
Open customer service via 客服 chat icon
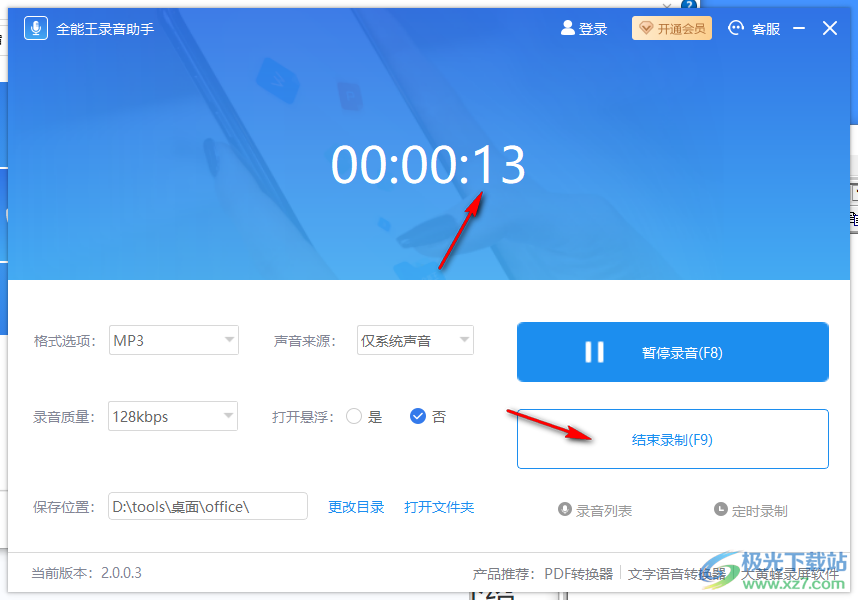coord(733,28)
